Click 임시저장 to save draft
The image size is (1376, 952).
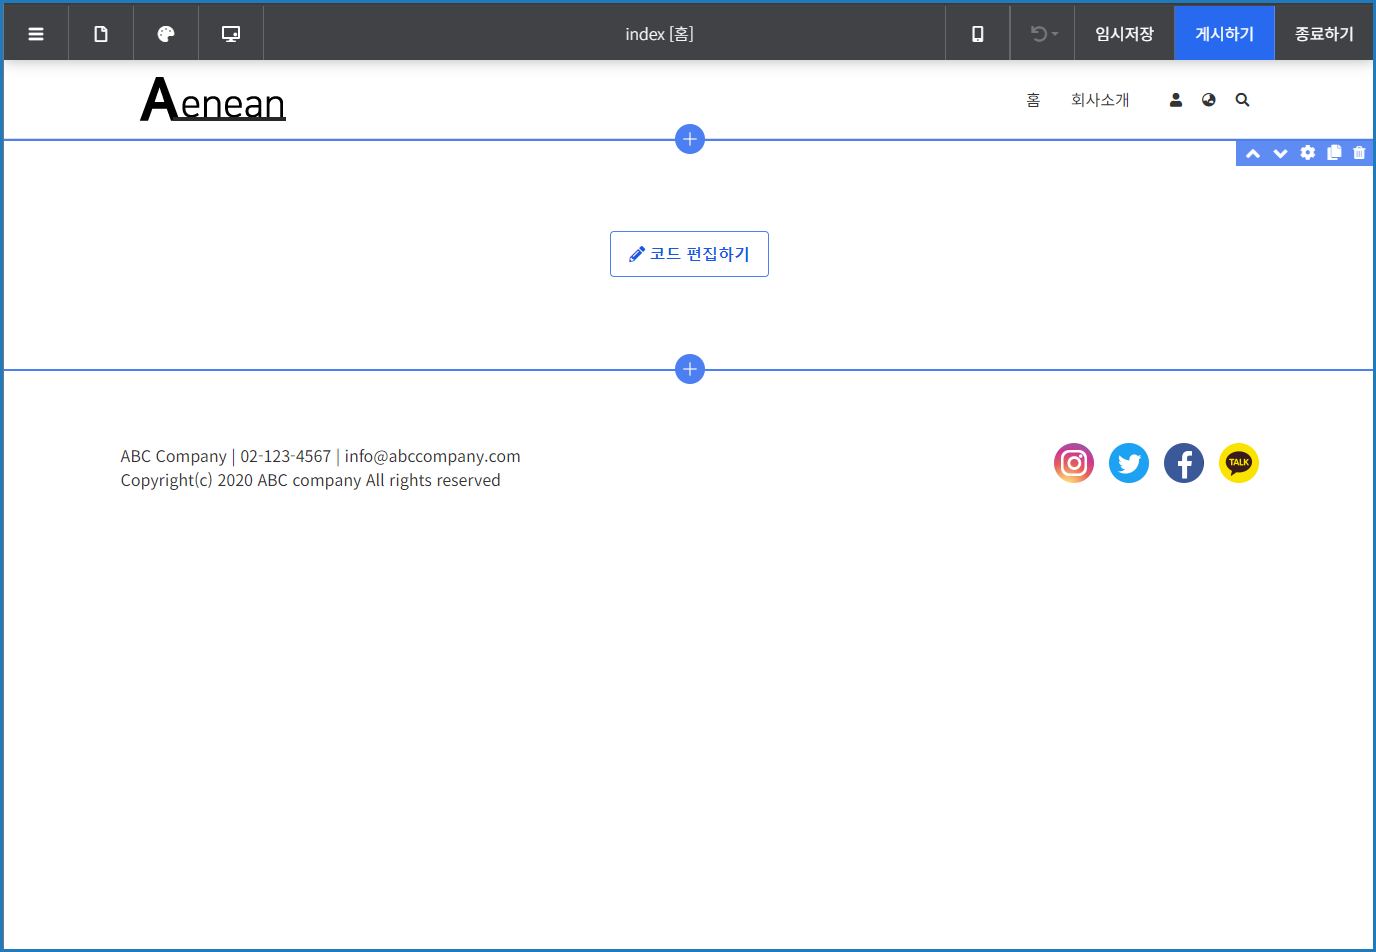click(x=1124, y=34)
